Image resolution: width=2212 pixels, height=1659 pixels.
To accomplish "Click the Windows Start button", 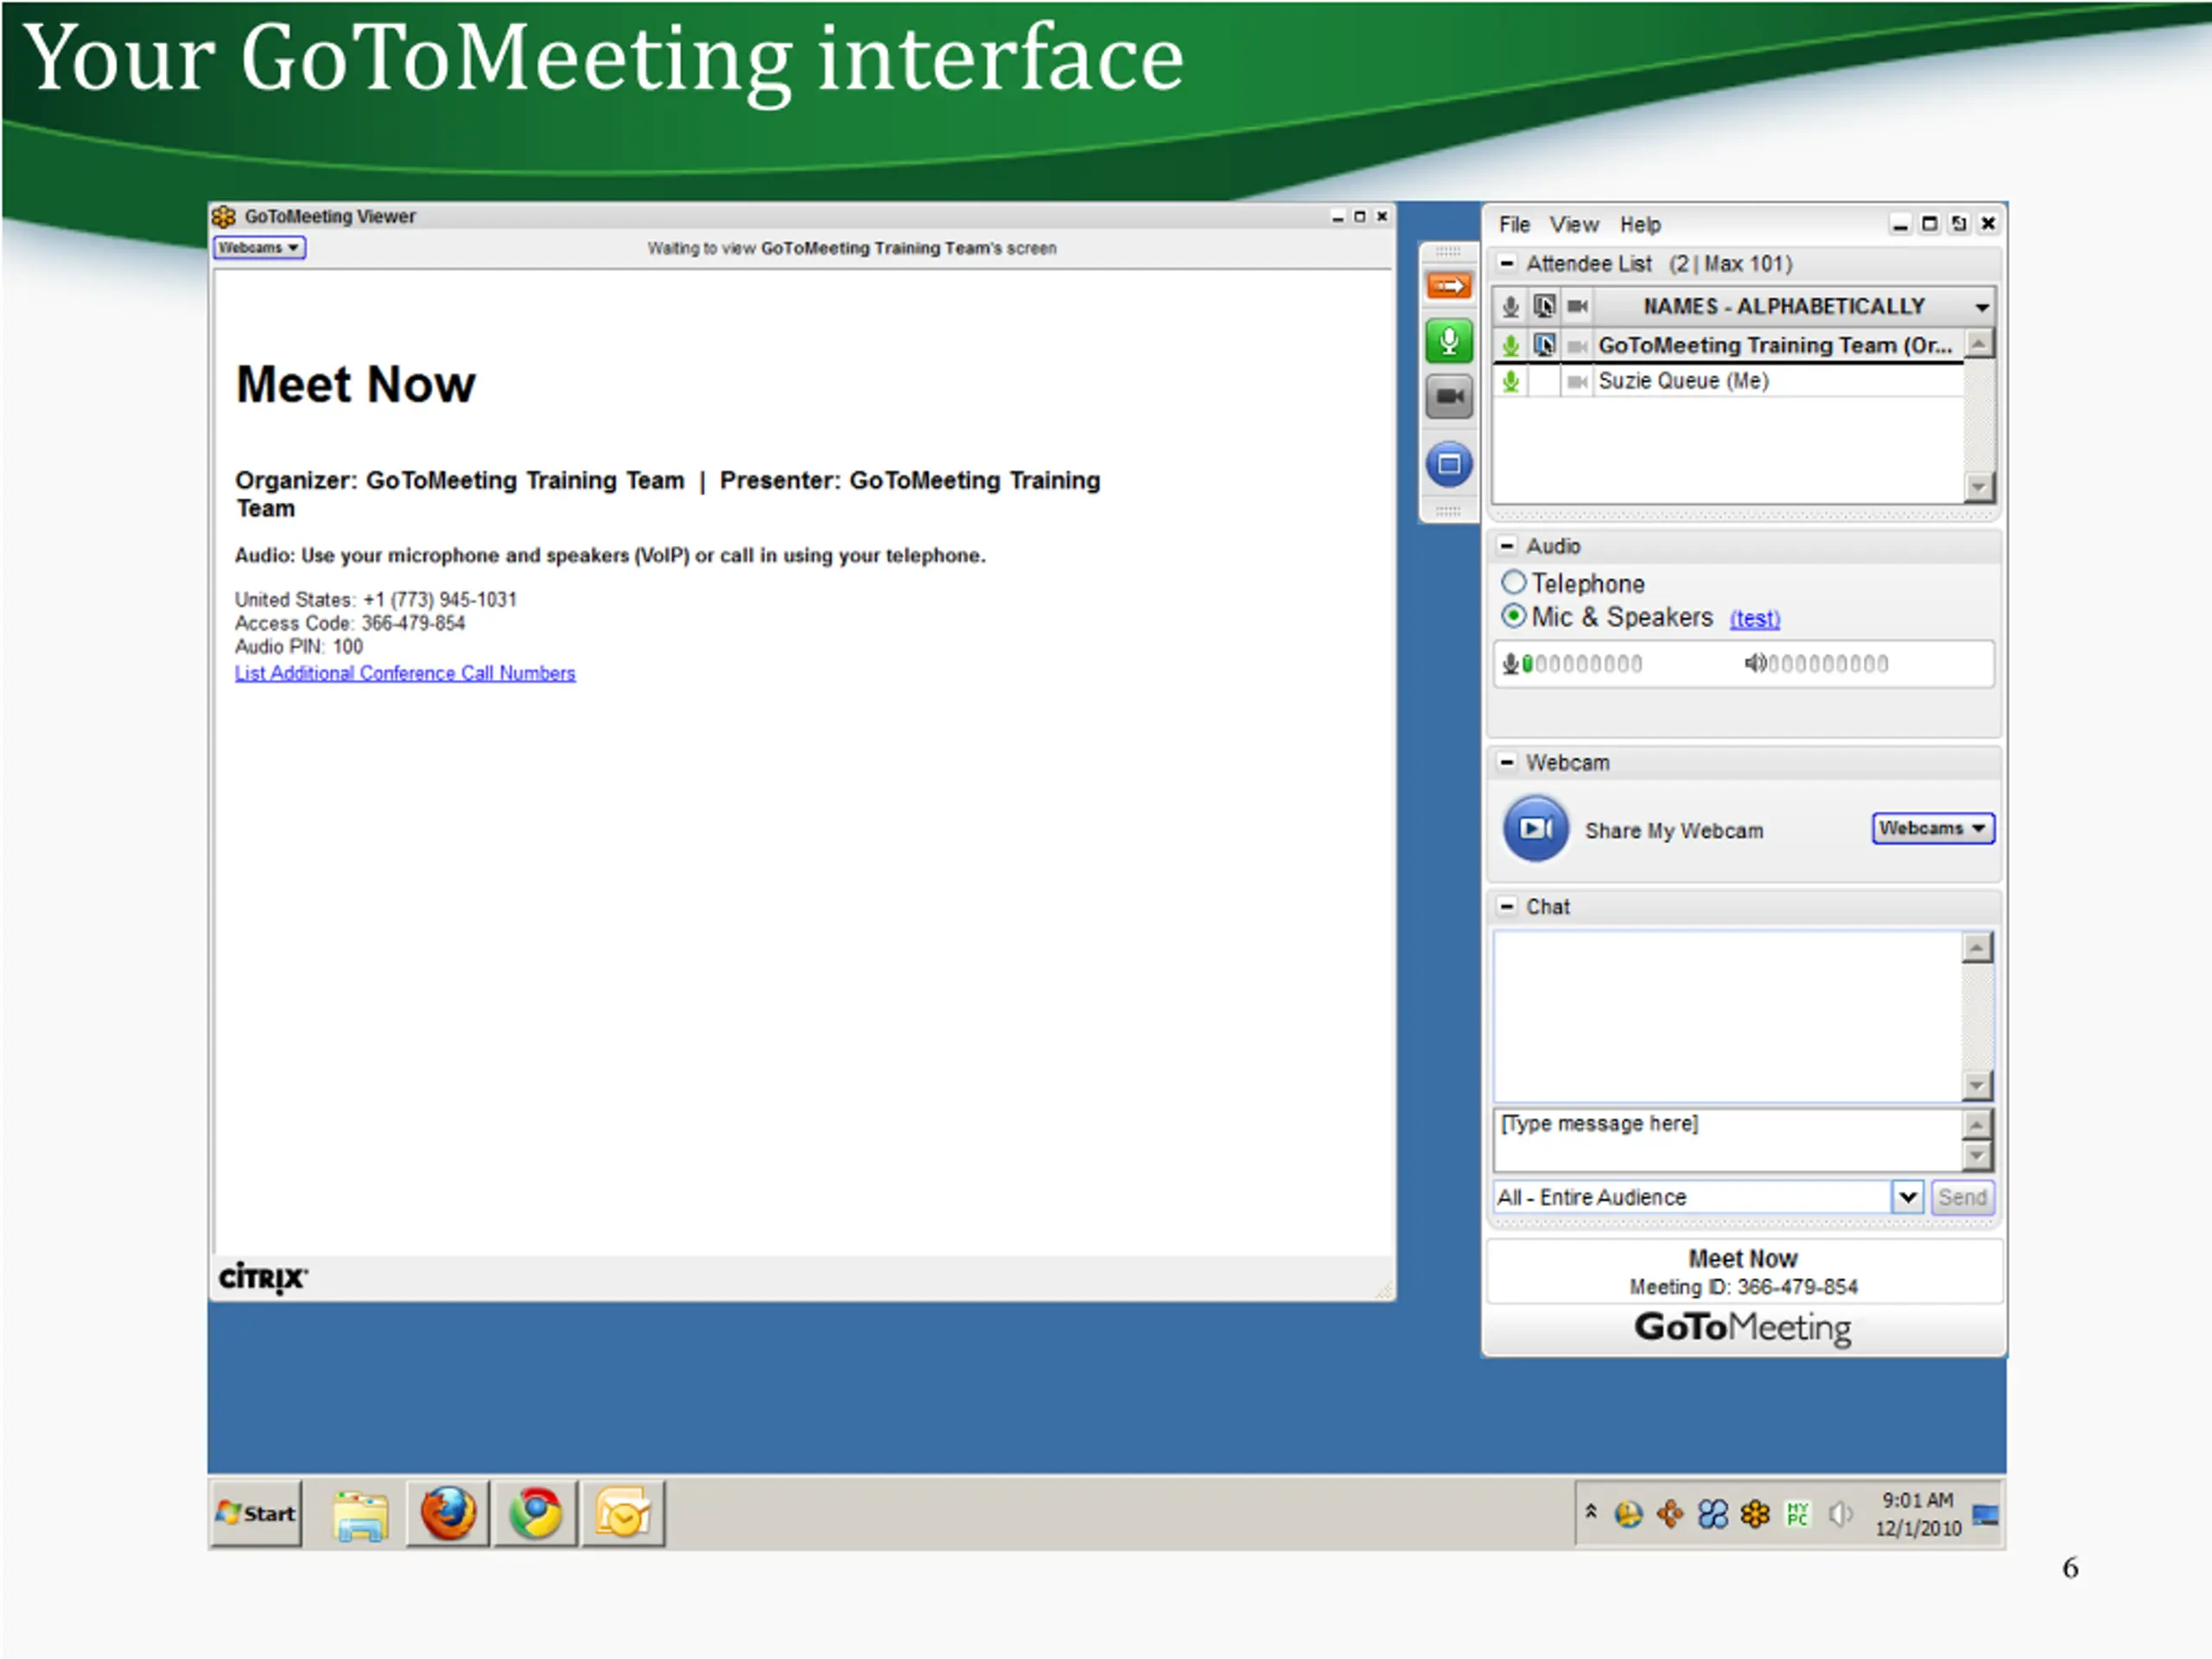I will click(256, 1514).
